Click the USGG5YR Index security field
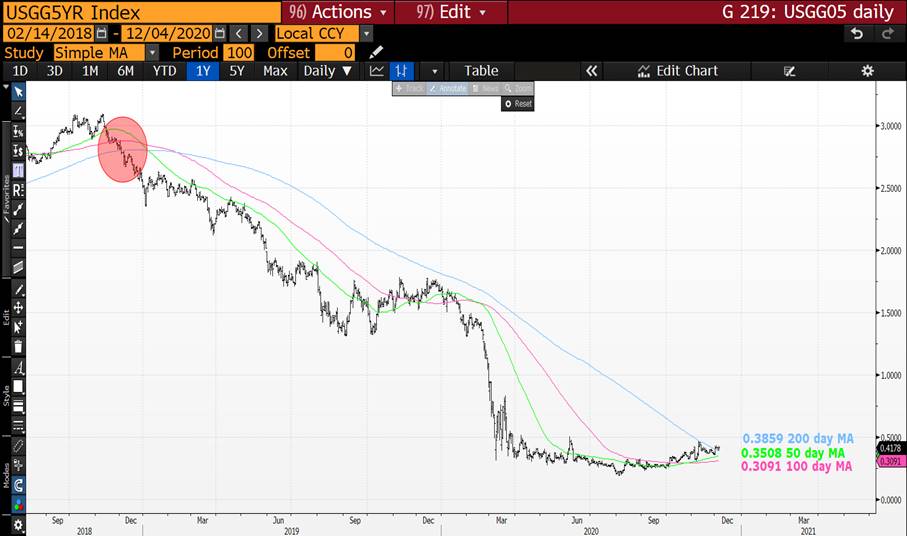This screenshot has width=907, height=536. click(x=141, y=12)
